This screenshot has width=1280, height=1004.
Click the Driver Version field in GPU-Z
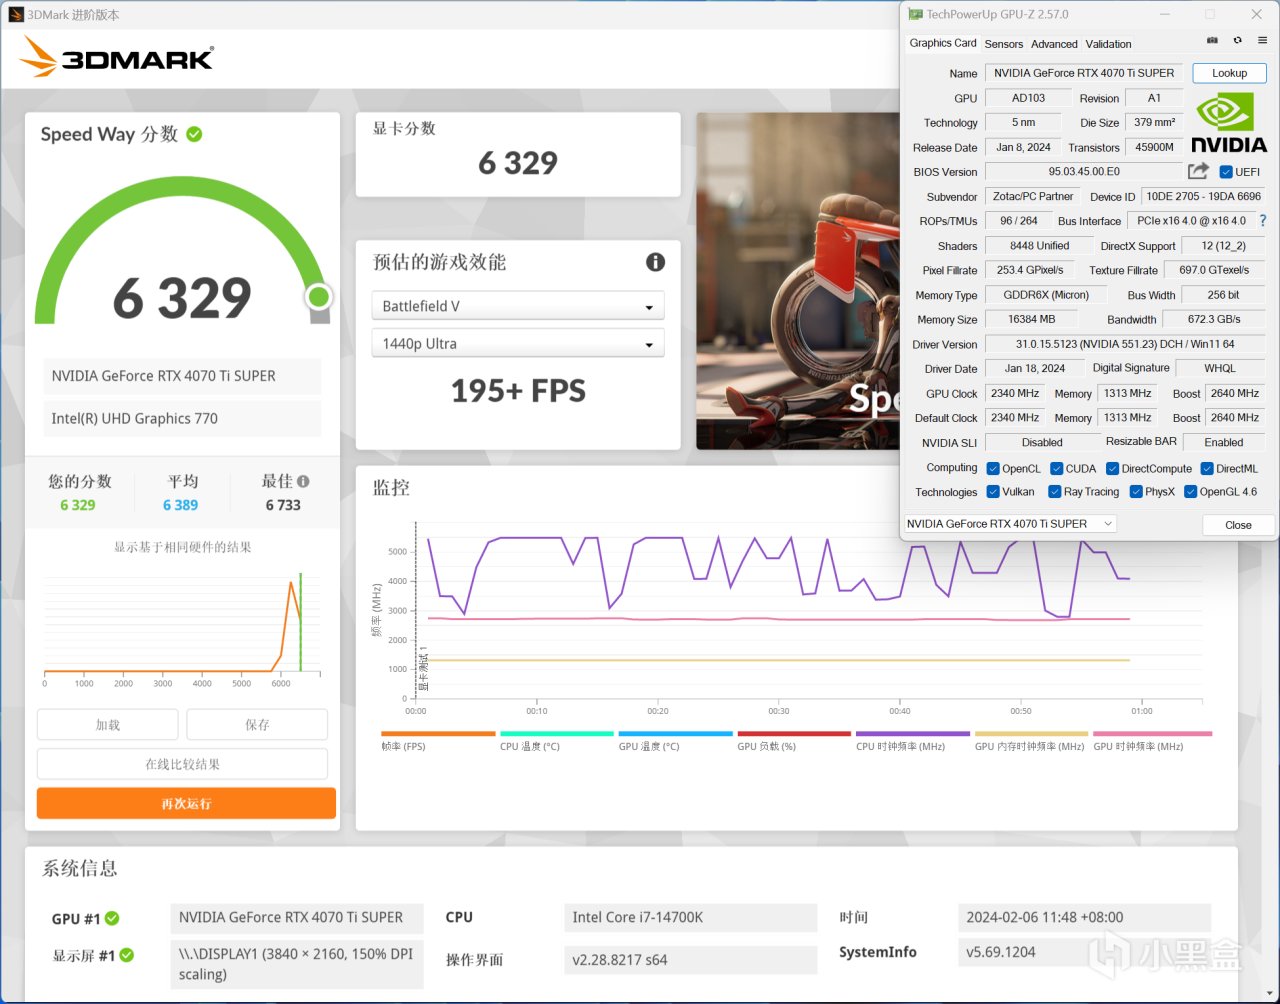(x=1125, y=344)
